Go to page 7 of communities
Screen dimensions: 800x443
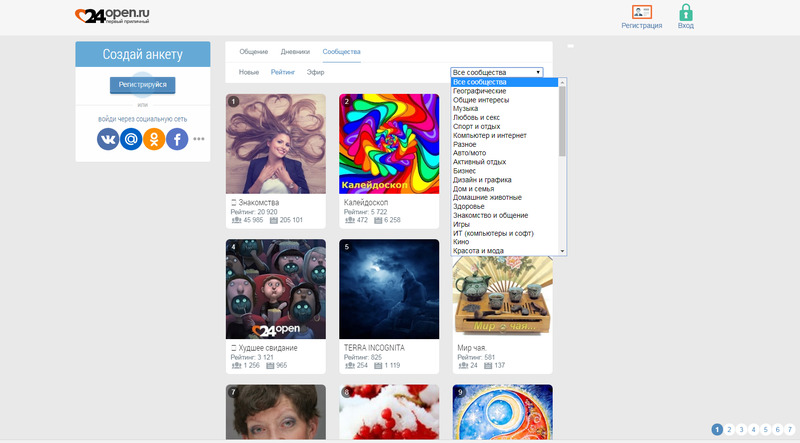pos(790,430)
